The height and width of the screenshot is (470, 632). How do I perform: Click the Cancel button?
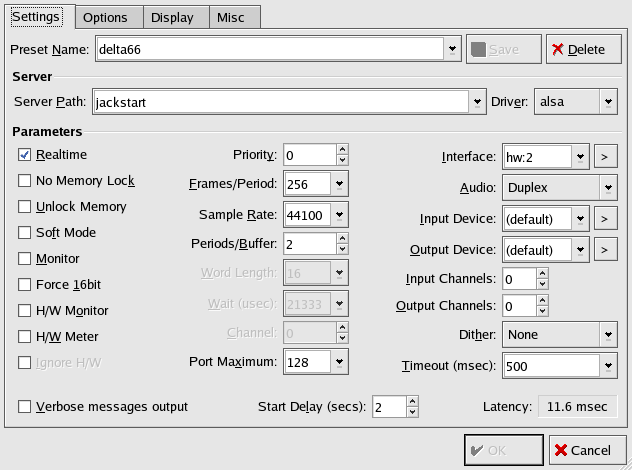click(582, 450)
